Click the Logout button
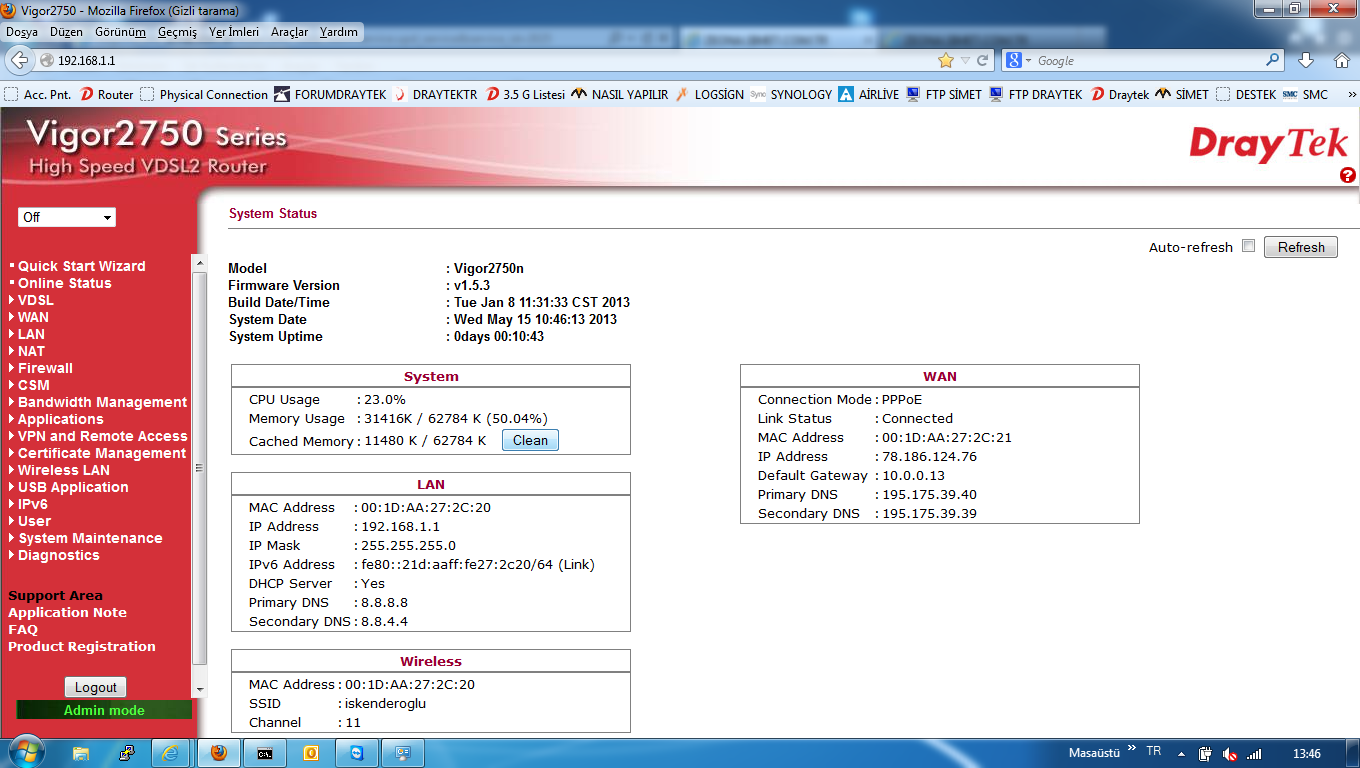Screen dimensions: 1360x768 click(96, 687)
